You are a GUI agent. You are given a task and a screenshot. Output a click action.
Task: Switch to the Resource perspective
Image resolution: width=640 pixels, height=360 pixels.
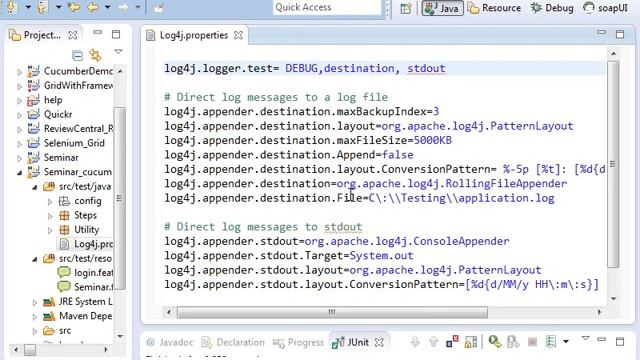(x=494, y=8)
